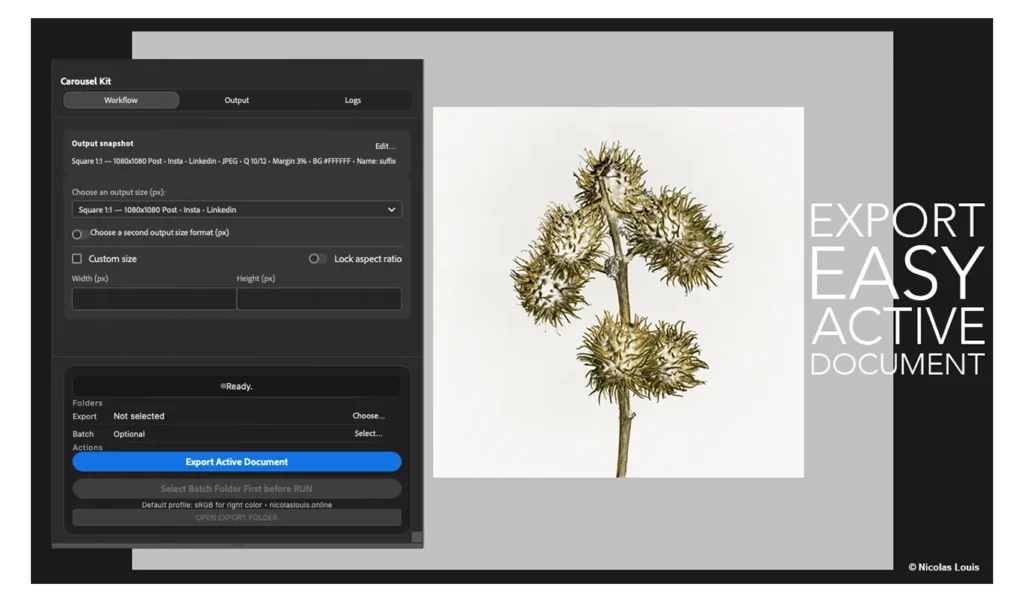Open Edit... to modify the output snapshot

(384, 146)
